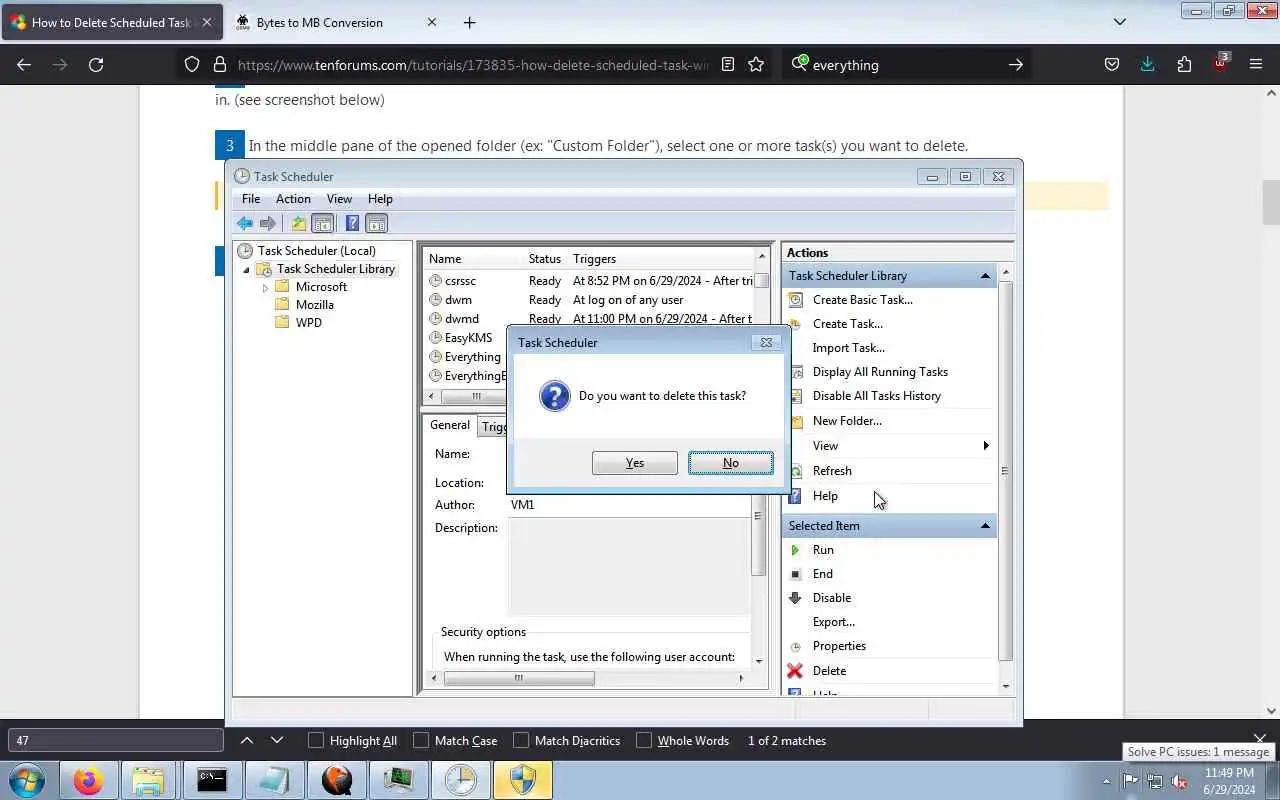
Task: Select the csrssc task in the list
Action: pyautogui.click(x=460, y=280)
